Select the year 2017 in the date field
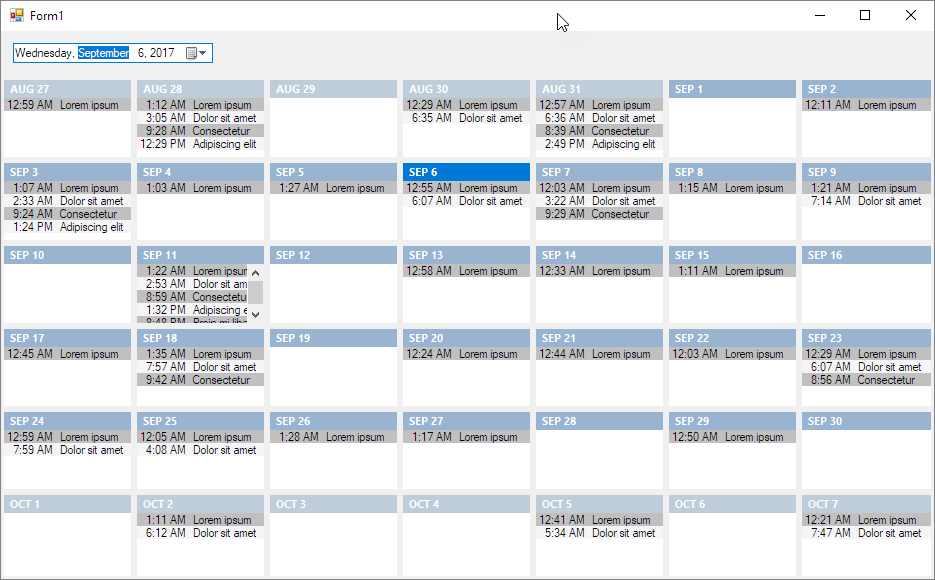The width and height of the screenshot is (935, 580). (x=163, y=52)
